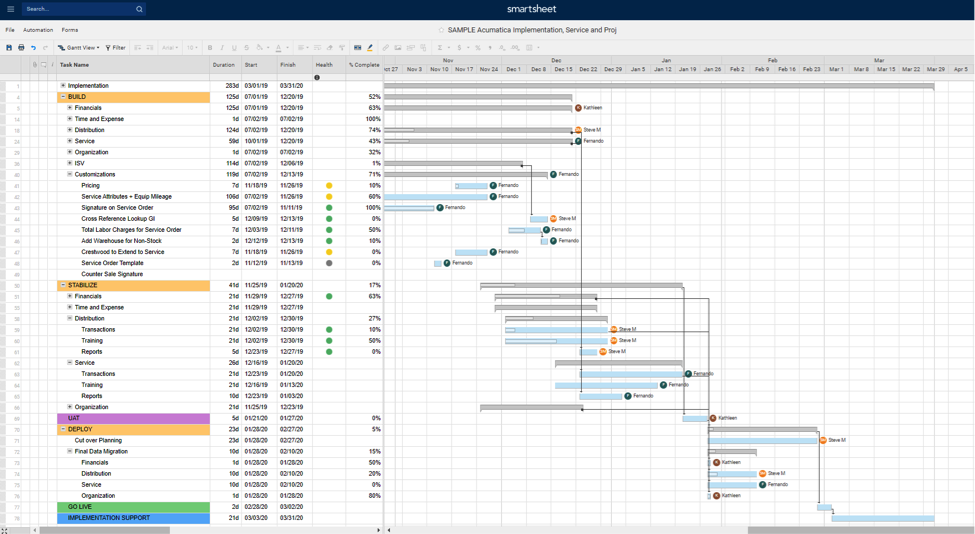Select the UAT purple task row
Viewport: 975px width, 534px height.
click(133, 418)
